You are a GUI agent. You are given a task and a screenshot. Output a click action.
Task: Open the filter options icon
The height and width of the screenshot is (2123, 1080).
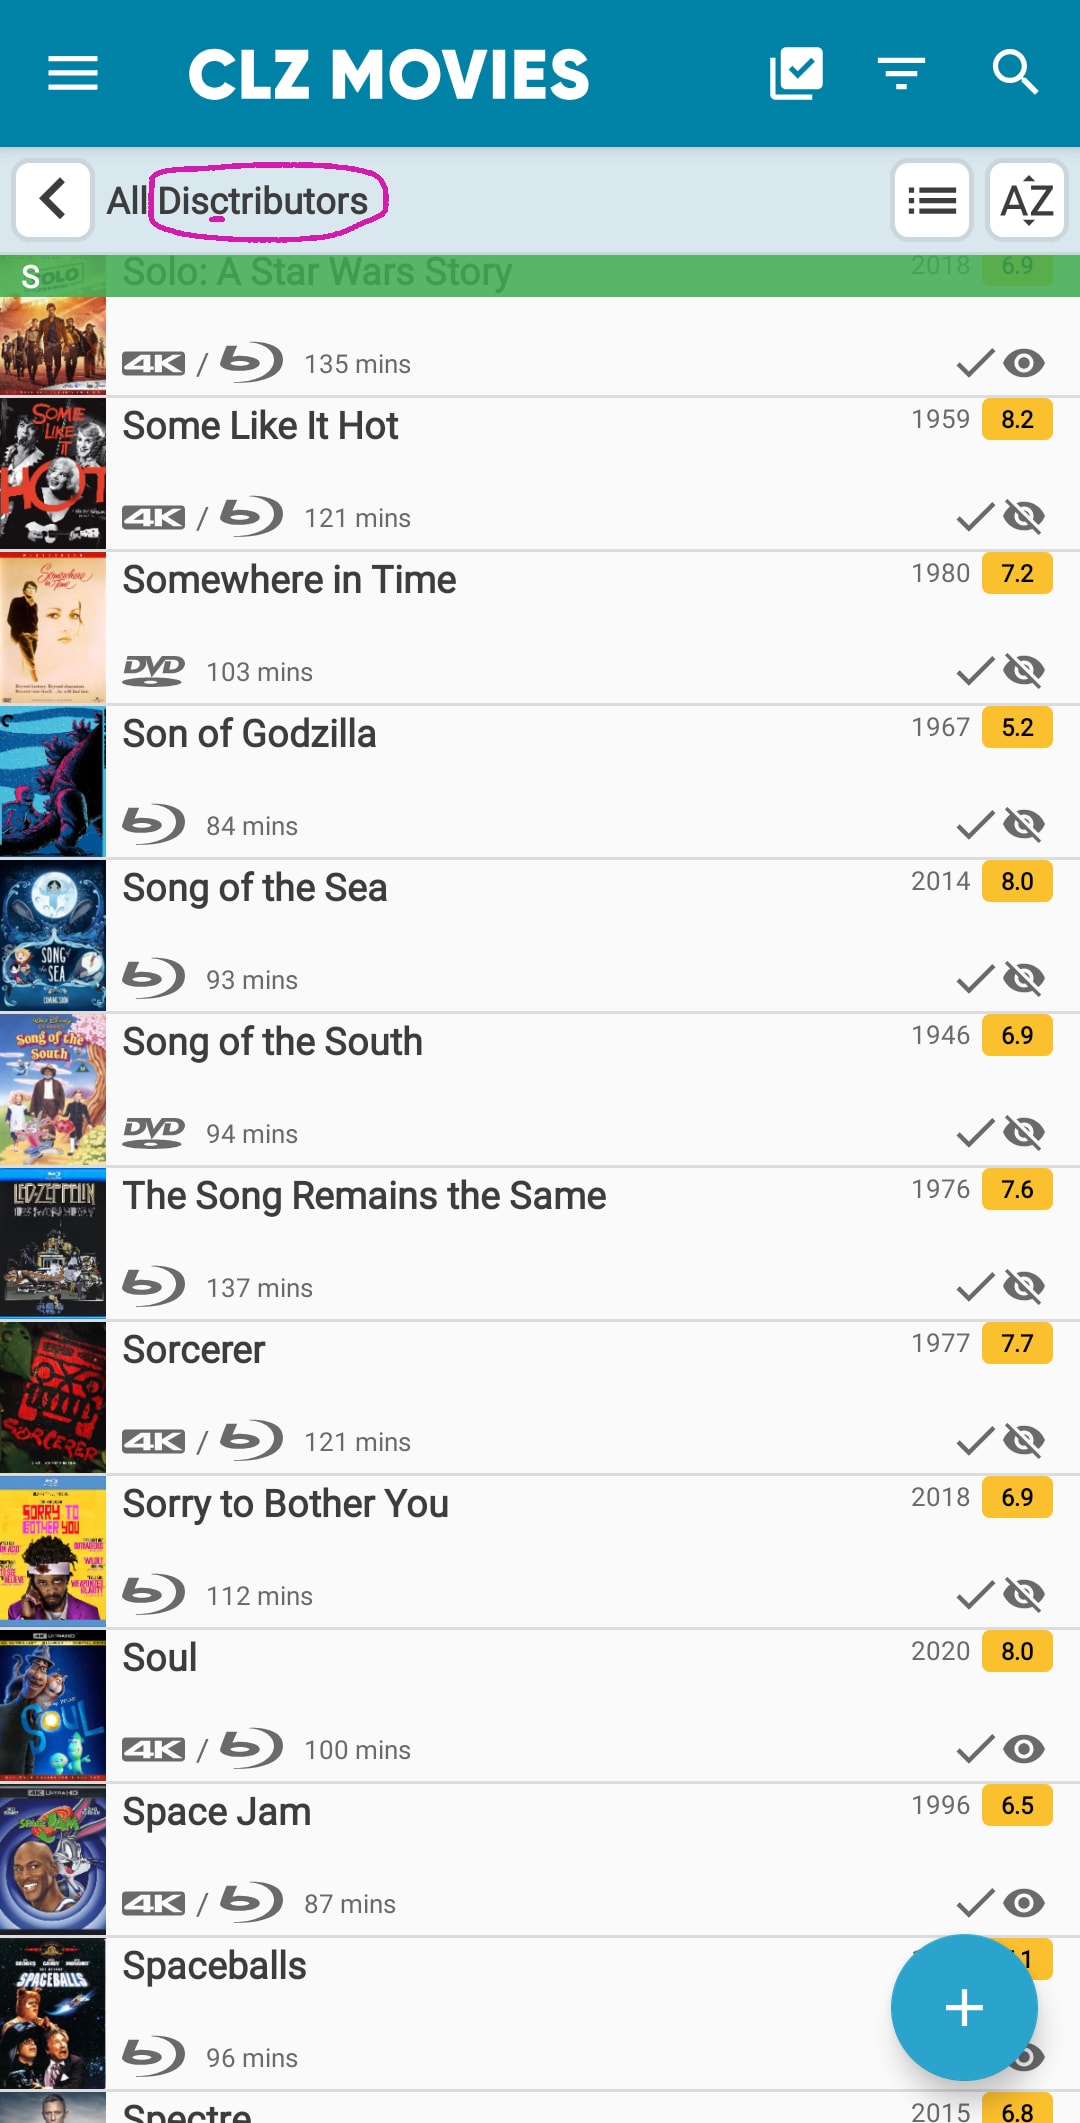pos(901,73)
